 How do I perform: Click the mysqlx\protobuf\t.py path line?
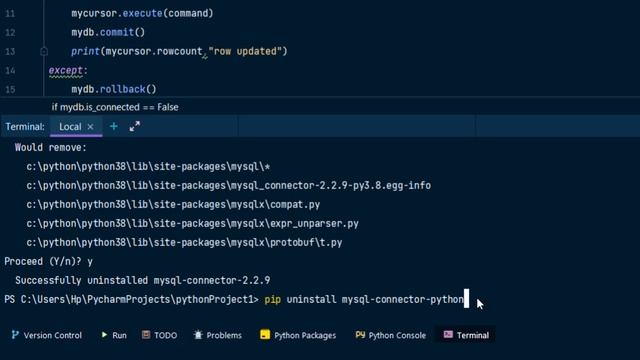click(x=184, y=242)
